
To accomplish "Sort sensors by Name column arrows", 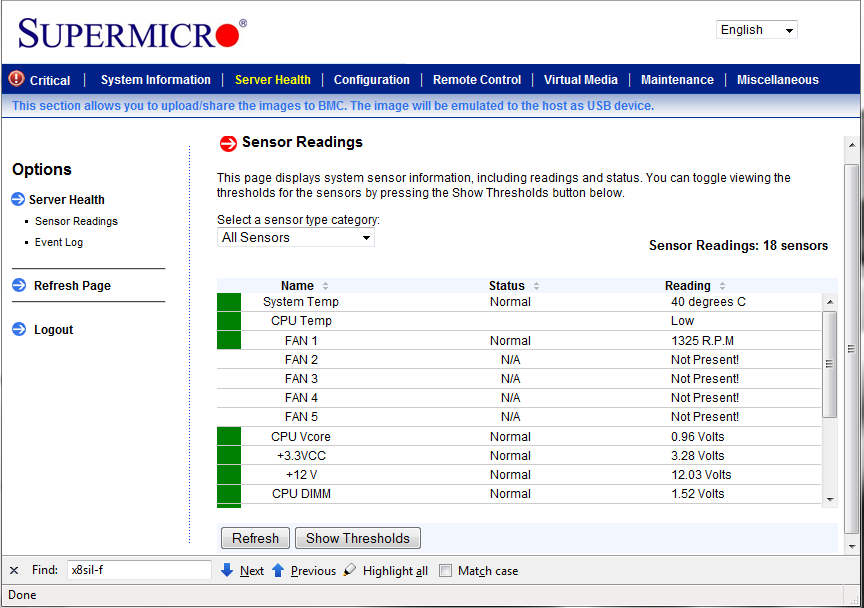I will click(325, 286).
